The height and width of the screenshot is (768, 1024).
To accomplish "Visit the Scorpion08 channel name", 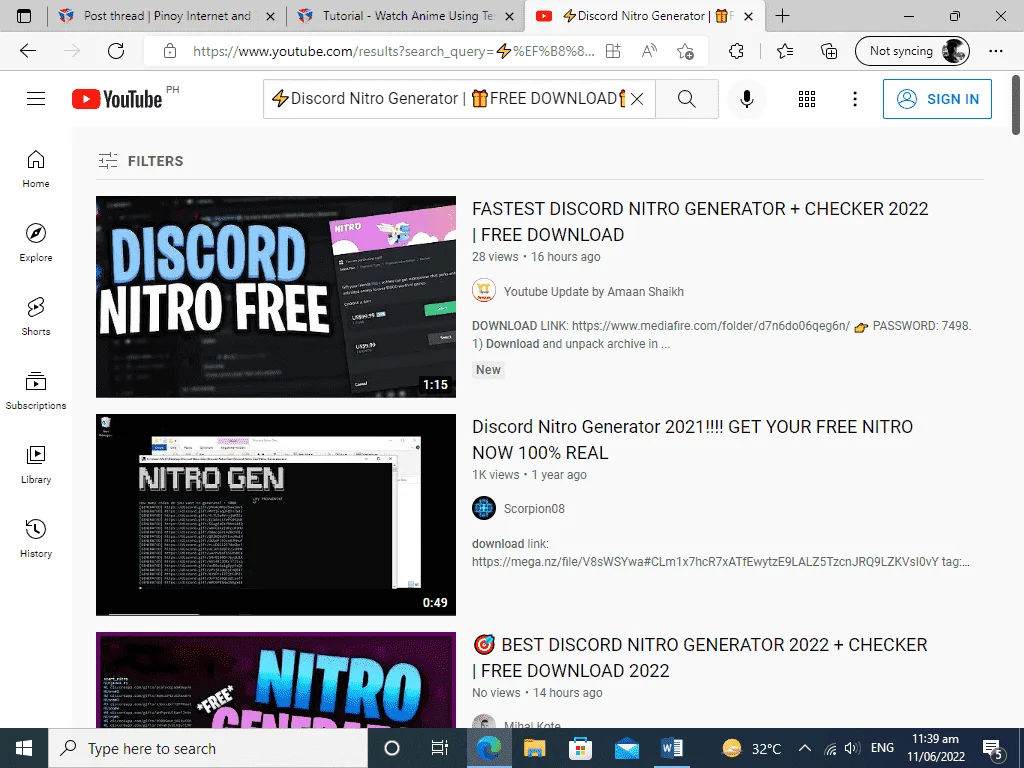I will (x=534, y=509).
